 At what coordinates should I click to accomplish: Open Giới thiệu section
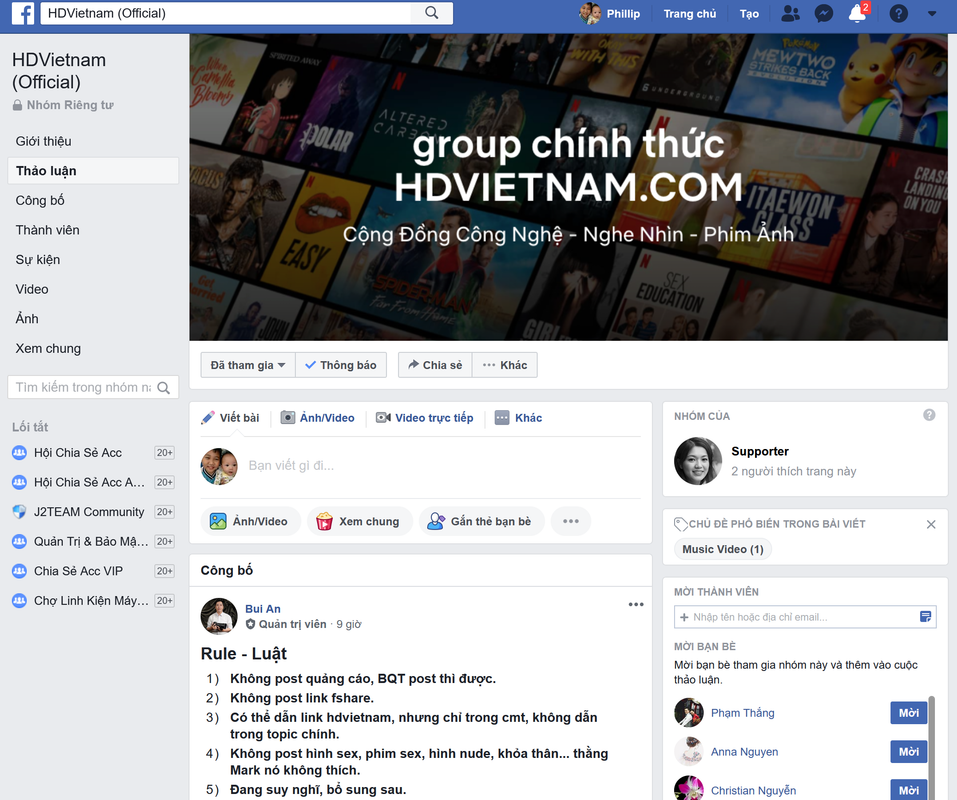point(43,141)
